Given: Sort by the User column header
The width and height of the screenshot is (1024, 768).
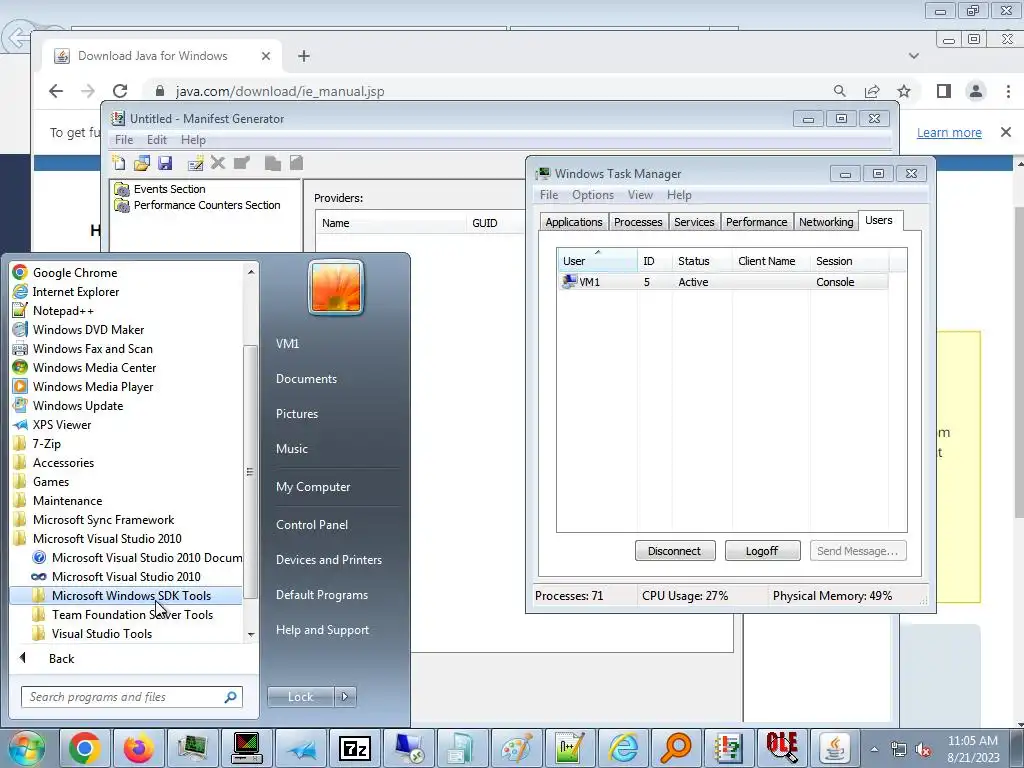Looking at the screenshot, I should [597, 261].
